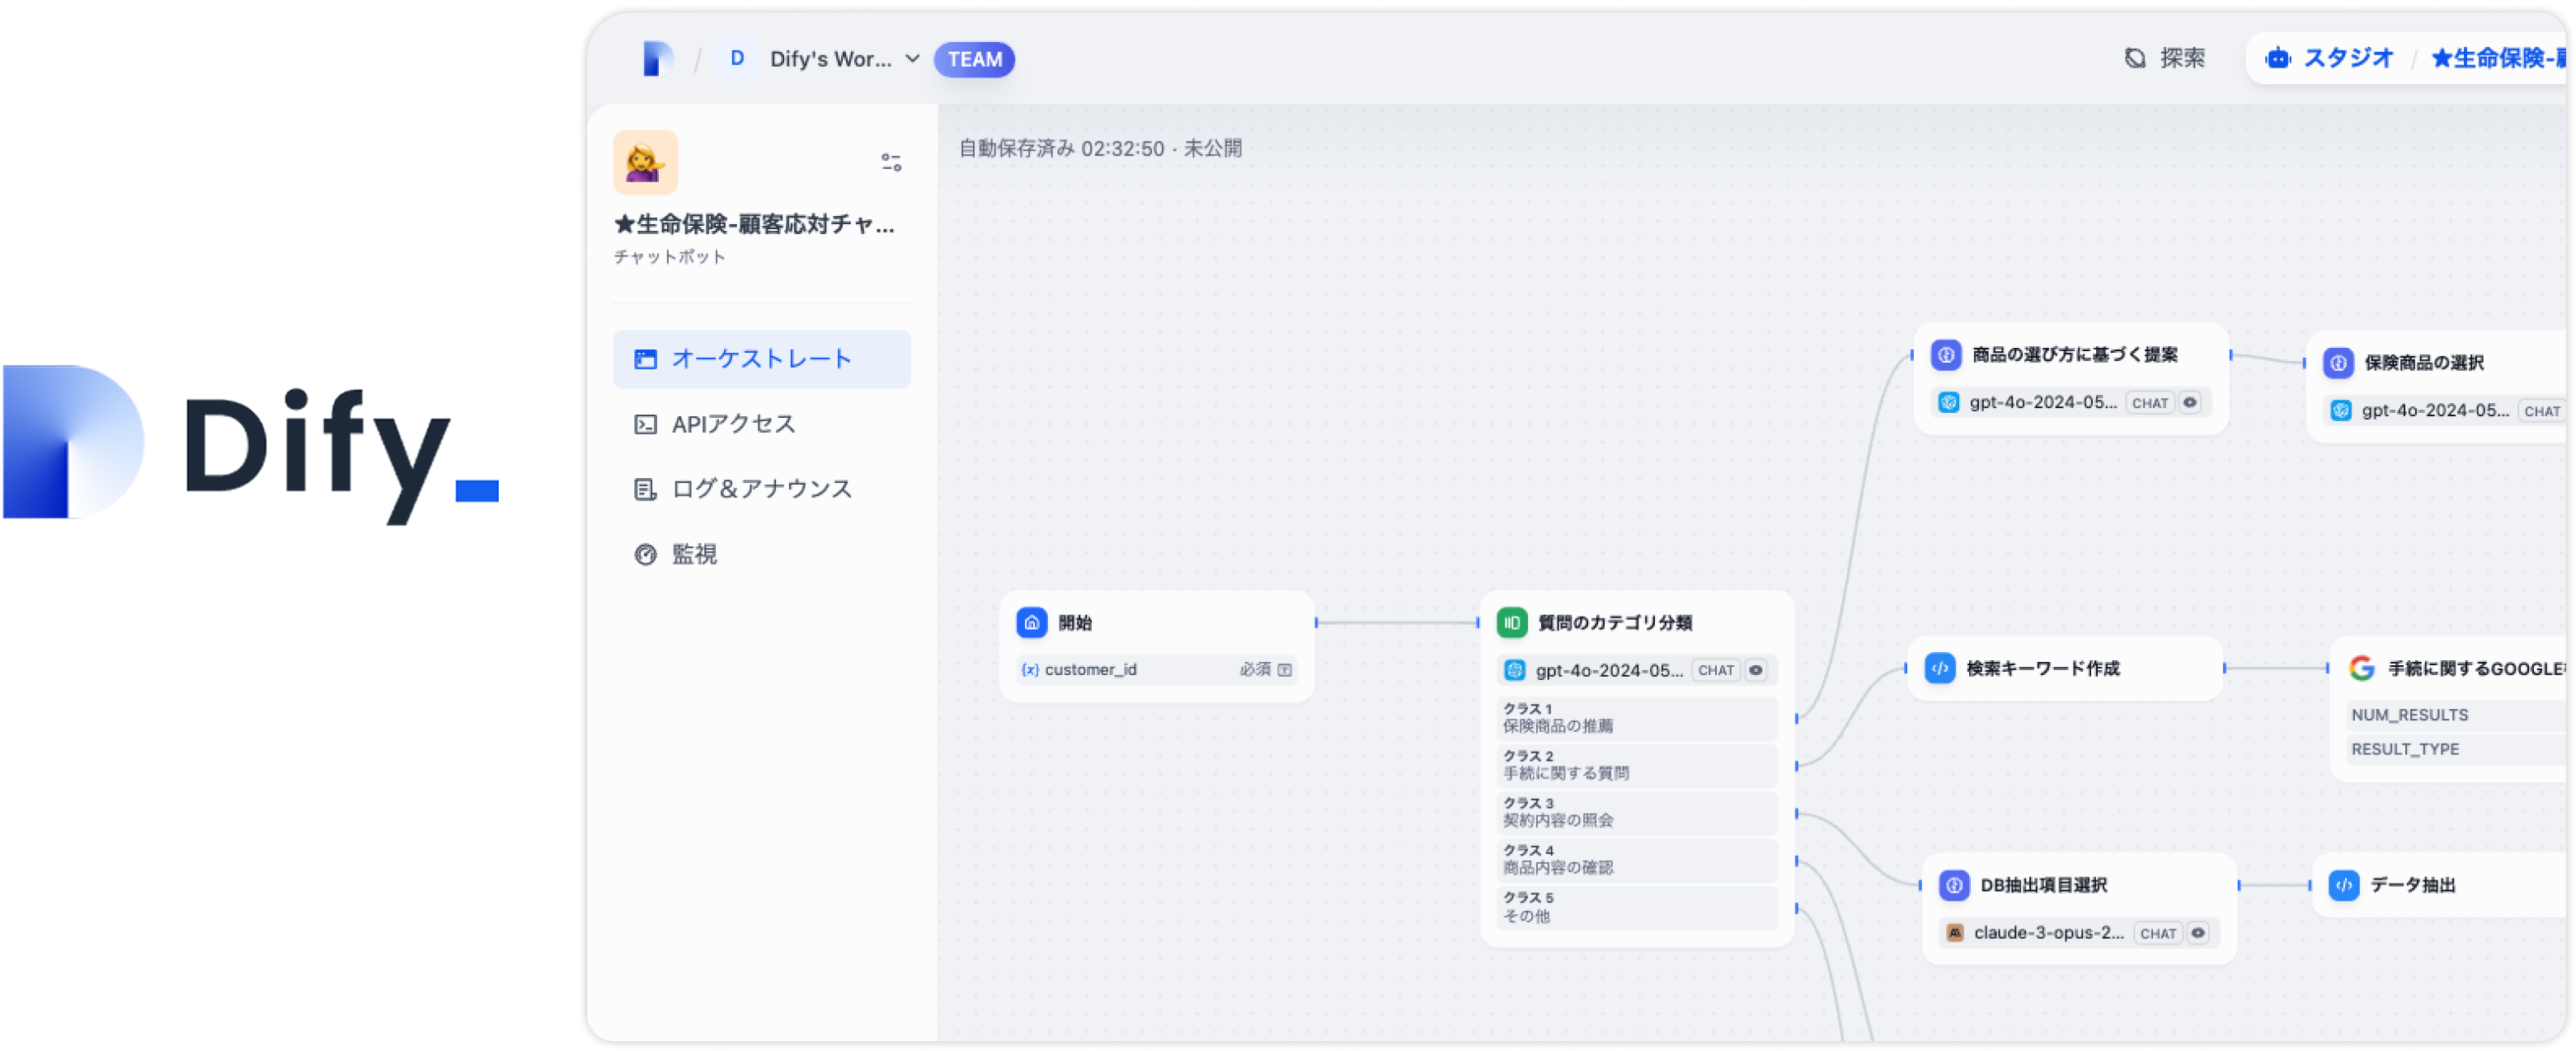
Task: Select APIアクセス in the sidebar
Action: click(x=761, y=424)
